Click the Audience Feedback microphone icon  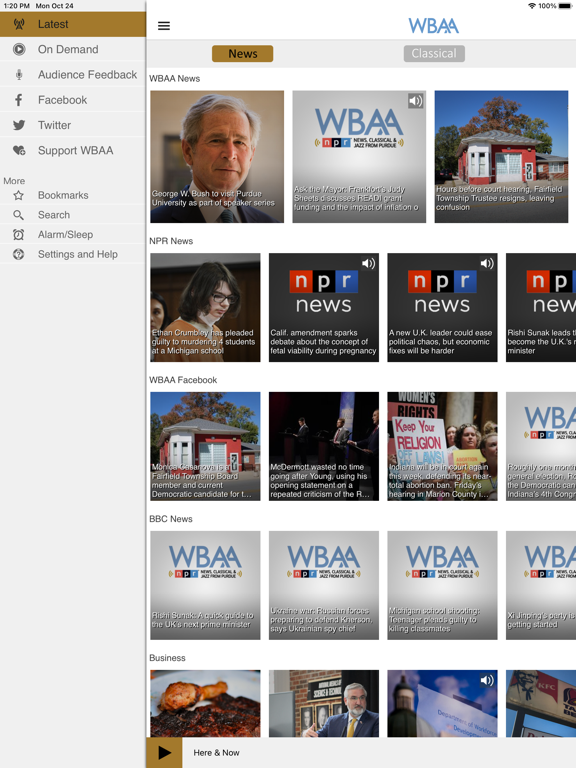coord(19,75)
